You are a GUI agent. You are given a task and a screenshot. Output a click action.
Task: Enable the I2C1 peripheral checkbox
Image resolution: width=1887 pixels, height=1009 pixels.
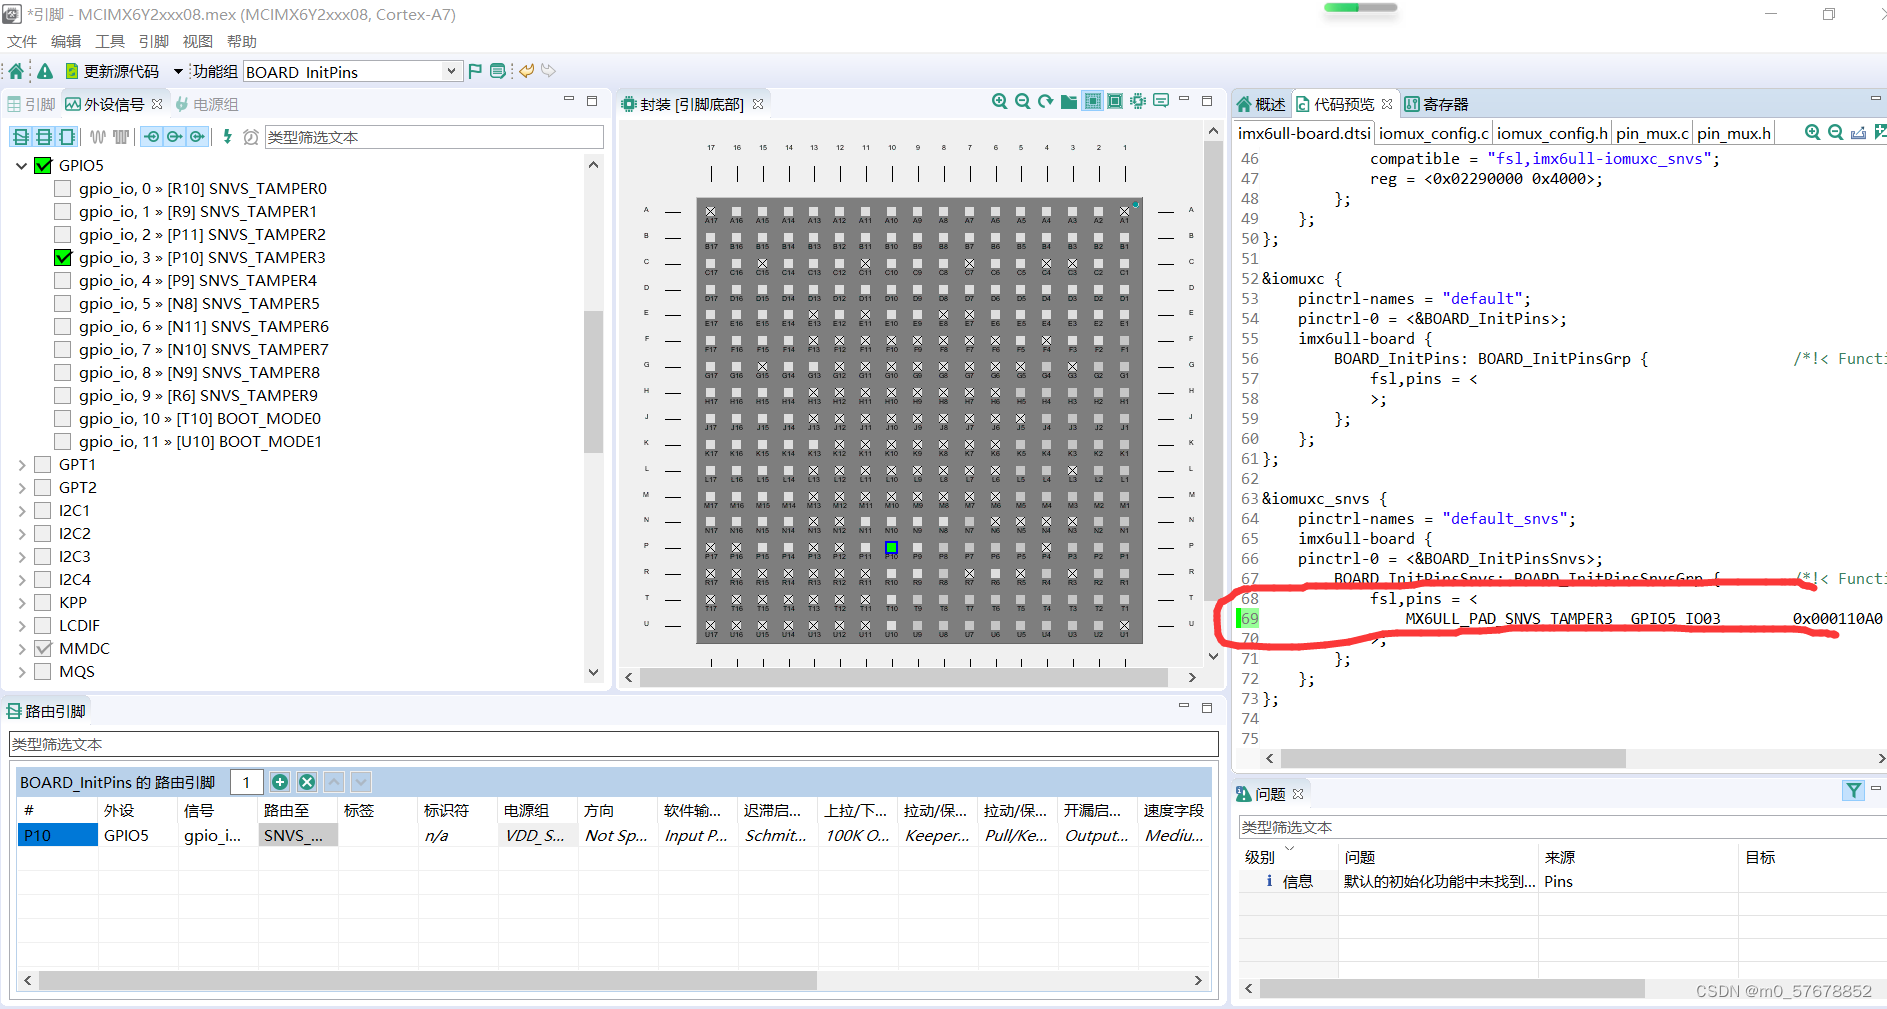[x=43, y=510]
